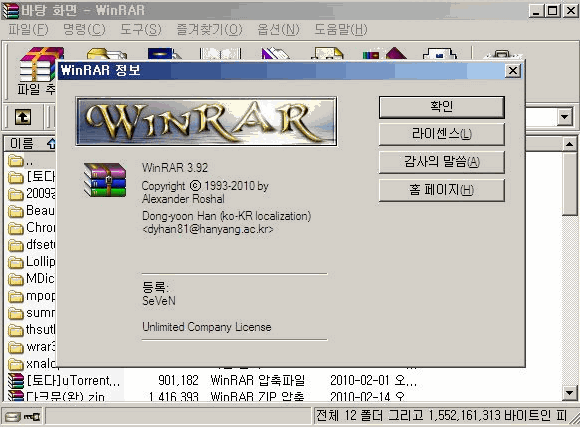Select the mpop folder icon
The height and width of the screenshot is (428, 580).
(x=16, y=296)
